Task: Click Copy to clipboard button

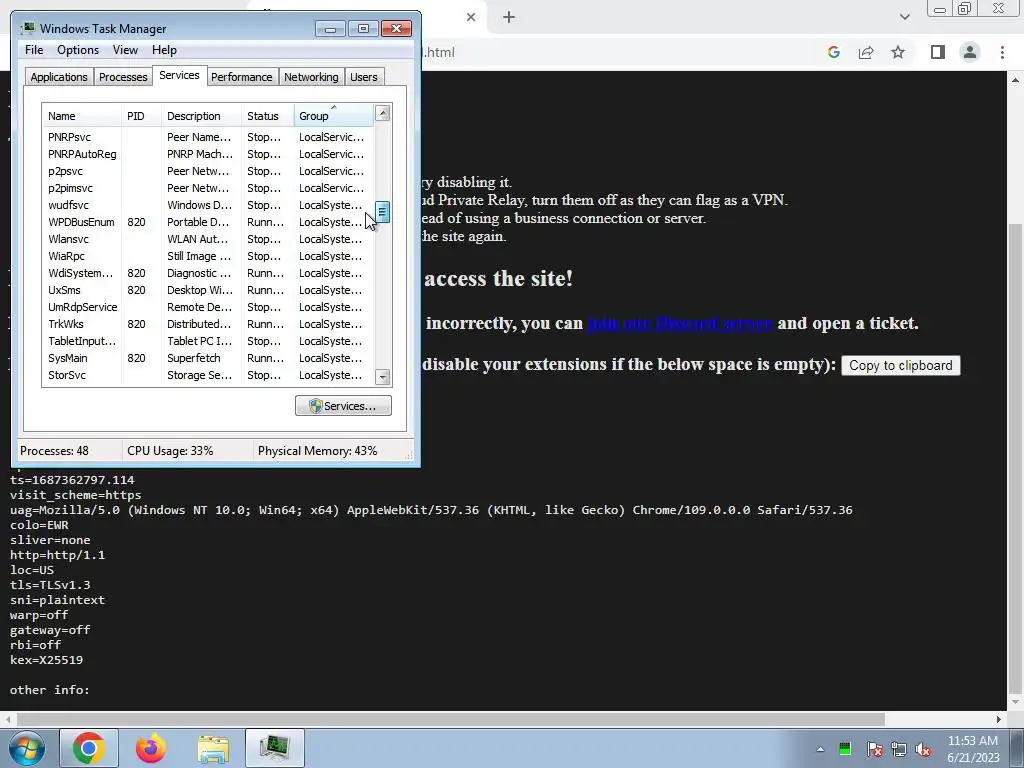Action: click(x=901, y=366)
